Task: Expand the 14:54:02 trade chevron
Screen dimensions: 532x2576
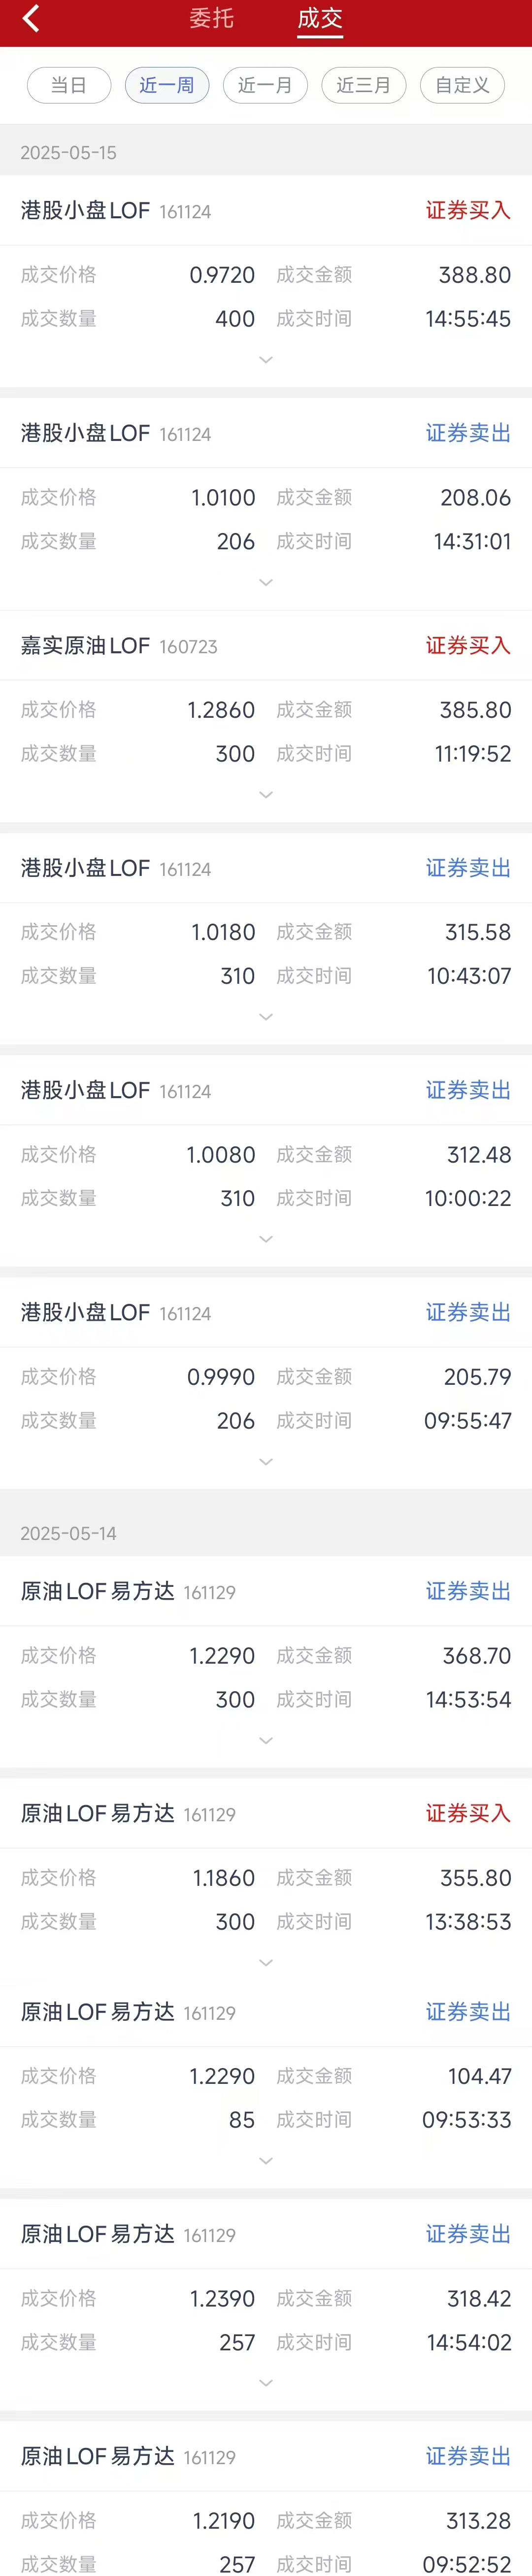Action: tap(266, 2383)
